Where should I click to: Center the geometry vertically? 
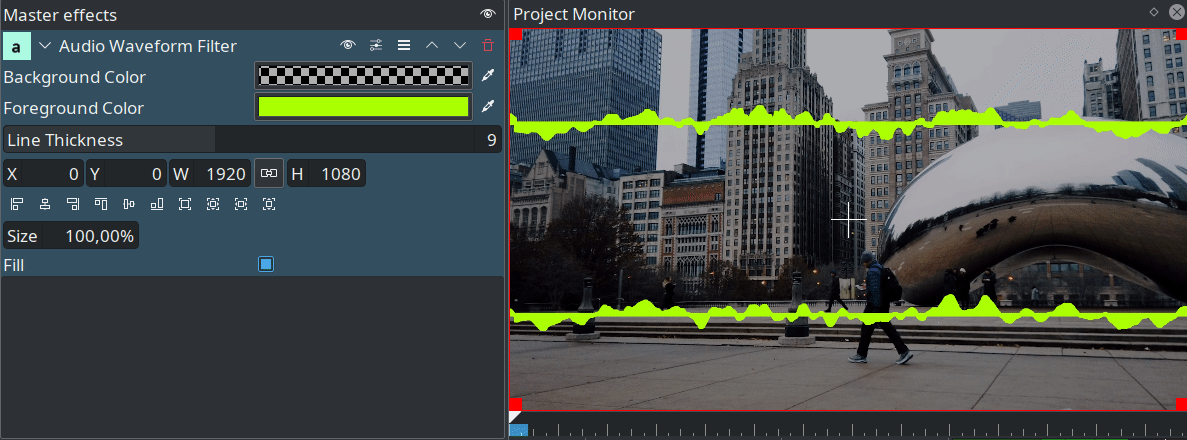coord(129,204)
